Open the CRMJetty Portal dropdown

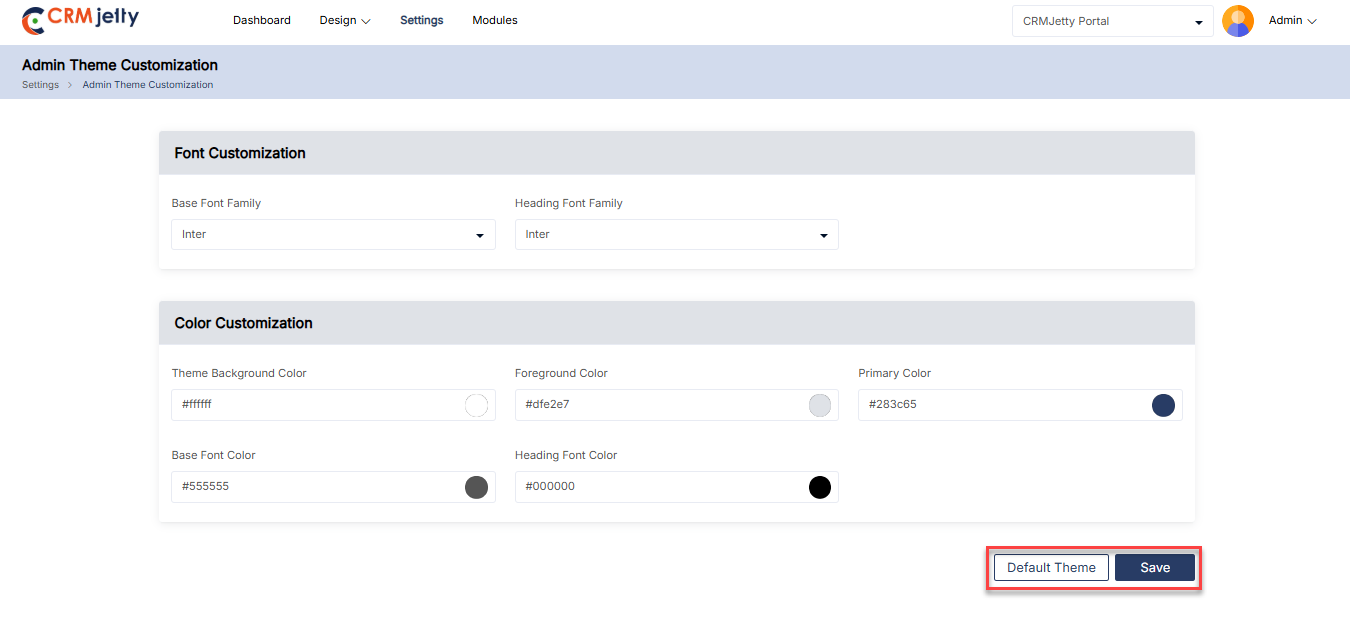(1112, 21)
